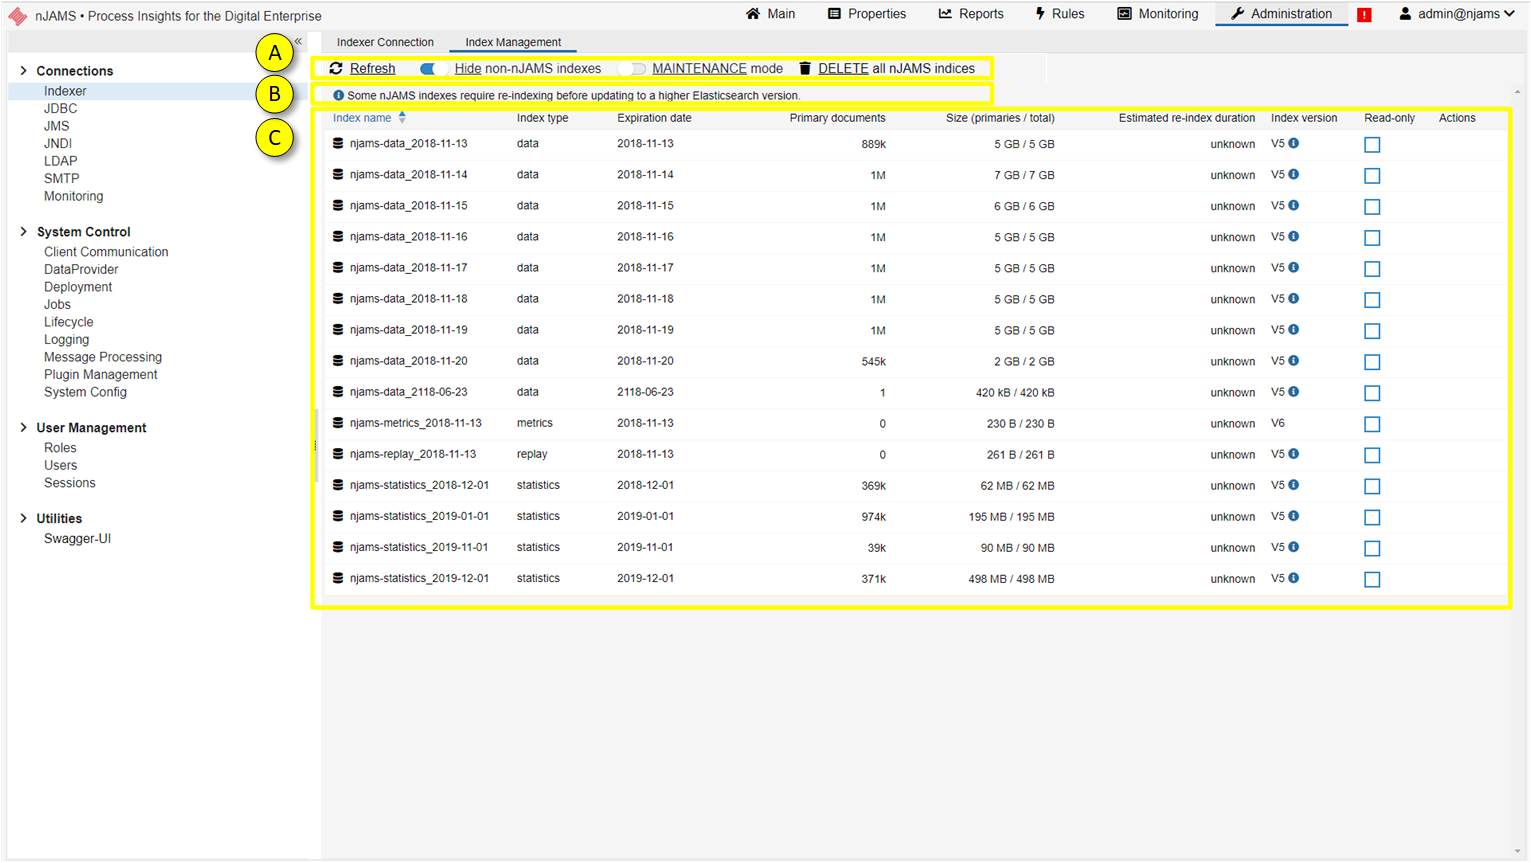Open the Administration menu

tap(1281, 14)
